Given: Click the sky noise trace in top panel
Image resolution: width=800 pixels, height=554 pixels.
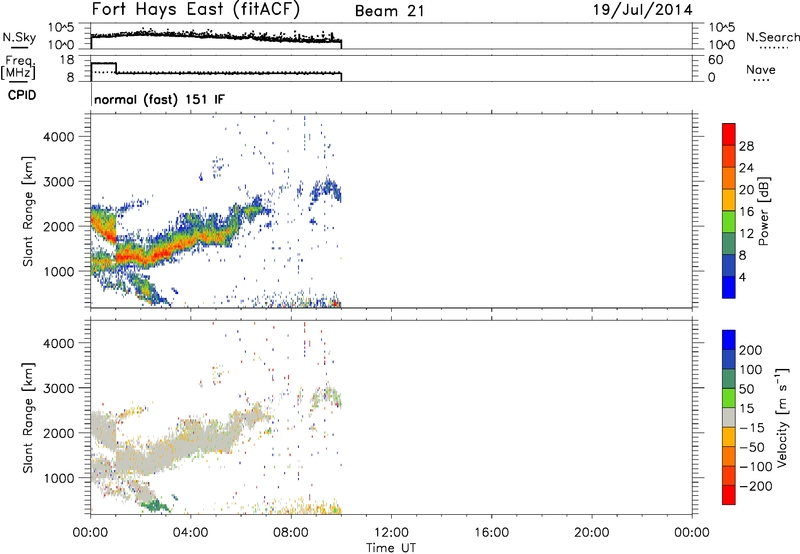Looking at the screenshot, I should [216, 36].
